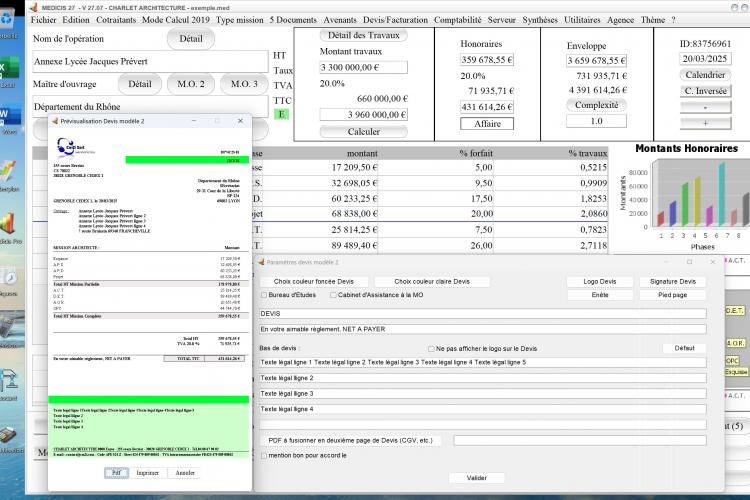Click the DEVIS title text field
This screenshot has width=750, height=500.
pos(483,313)
